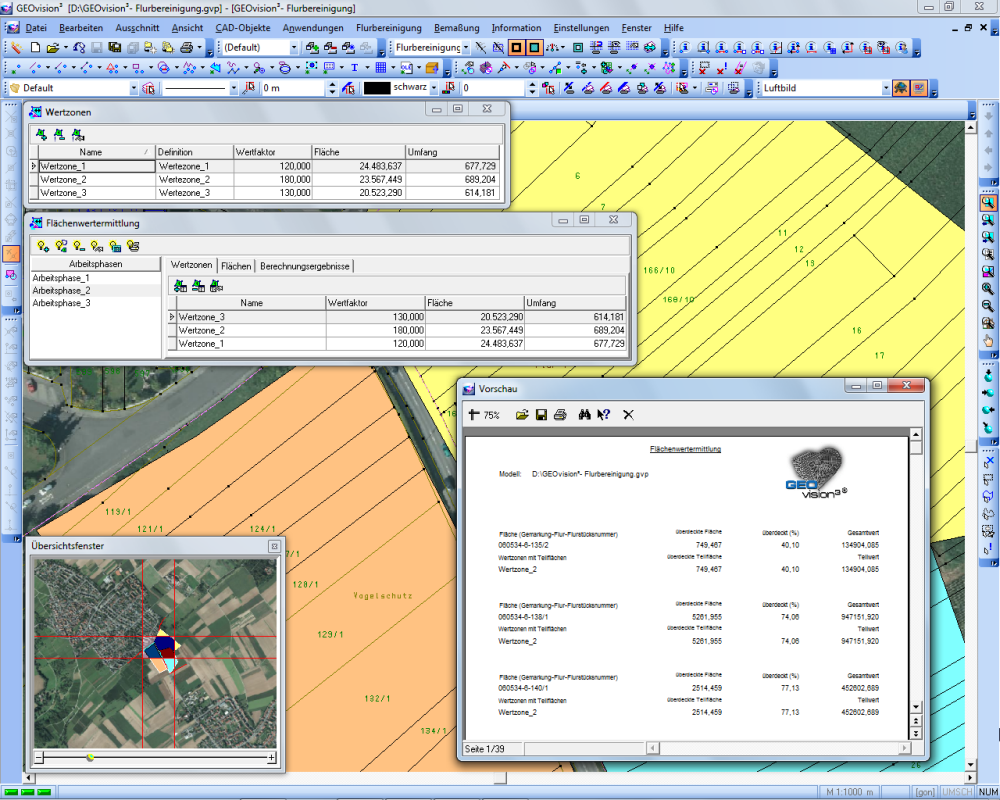The image size is (1000, 800).
Task: Expand the arrow beside the main toolbar printer icon
Action: click(199, 47)
